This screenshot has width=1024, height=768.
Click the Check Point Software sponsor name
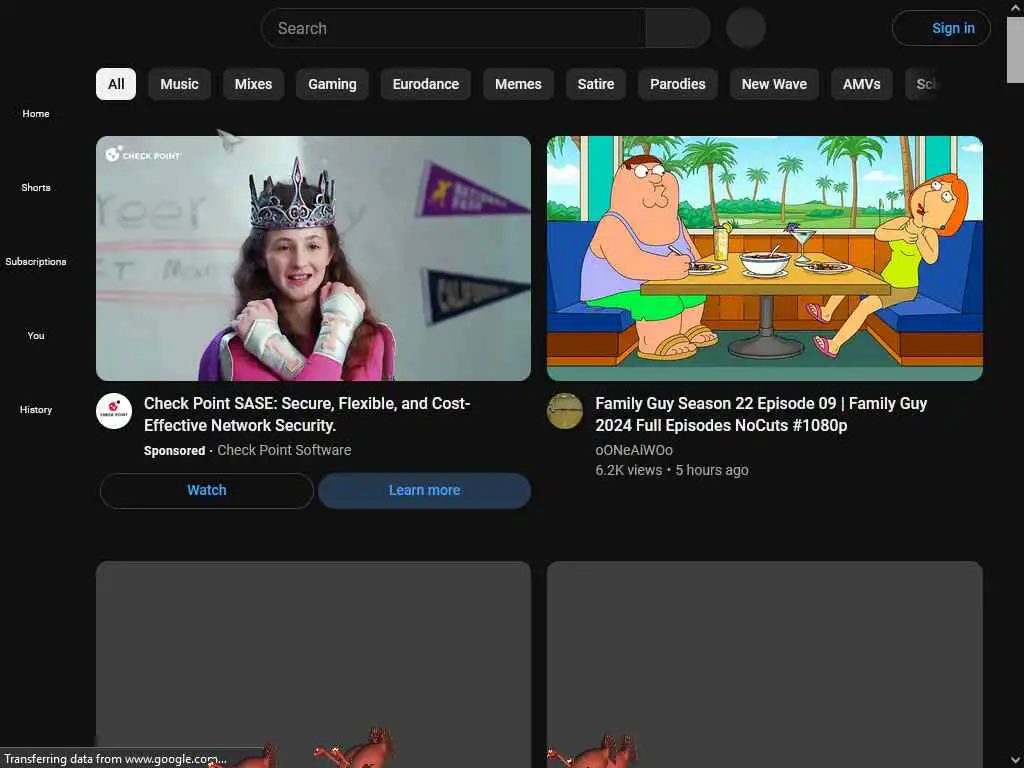(284, 450)
